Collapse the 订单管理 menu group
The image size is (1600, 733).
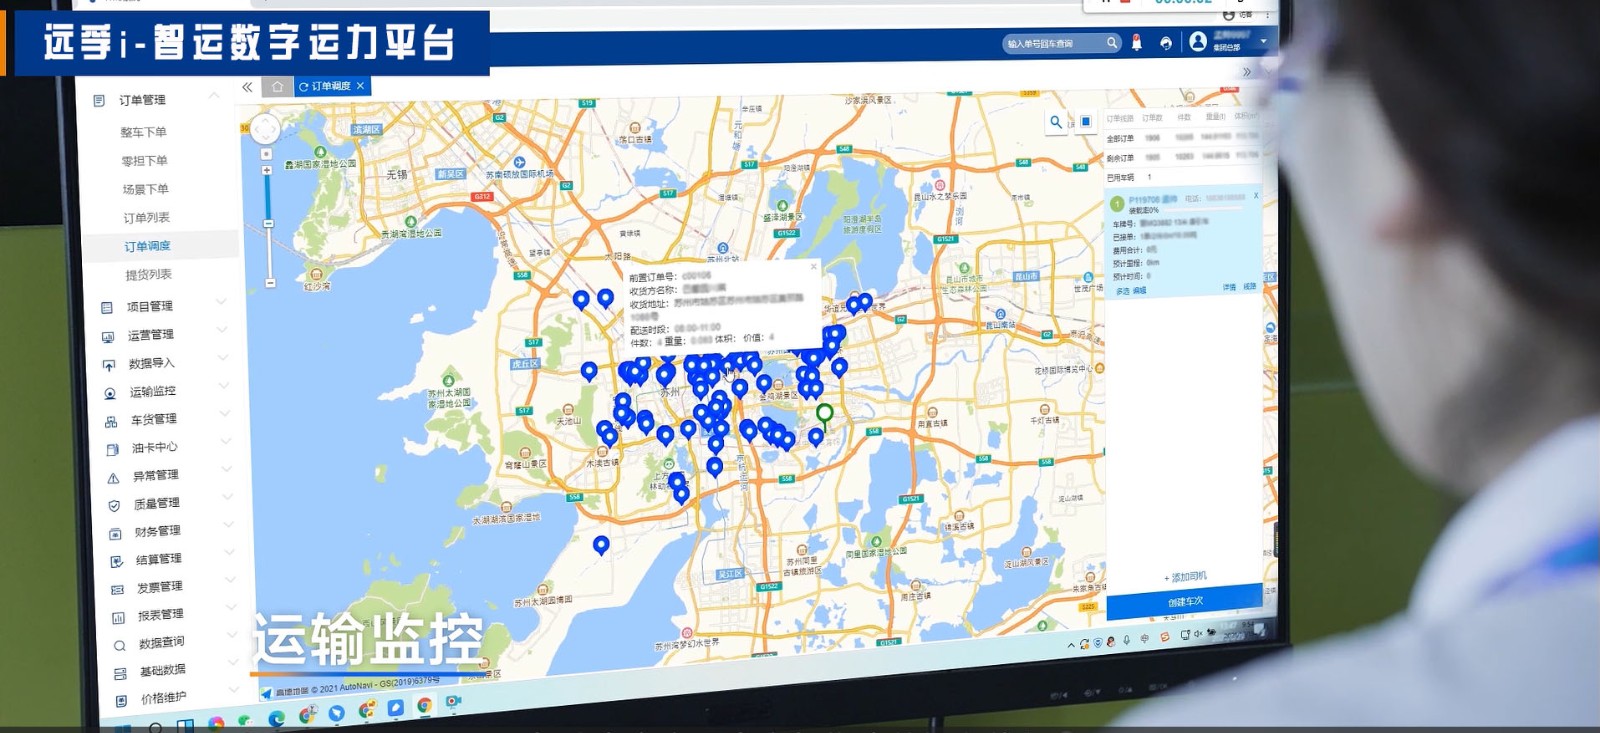coord(214,96)
